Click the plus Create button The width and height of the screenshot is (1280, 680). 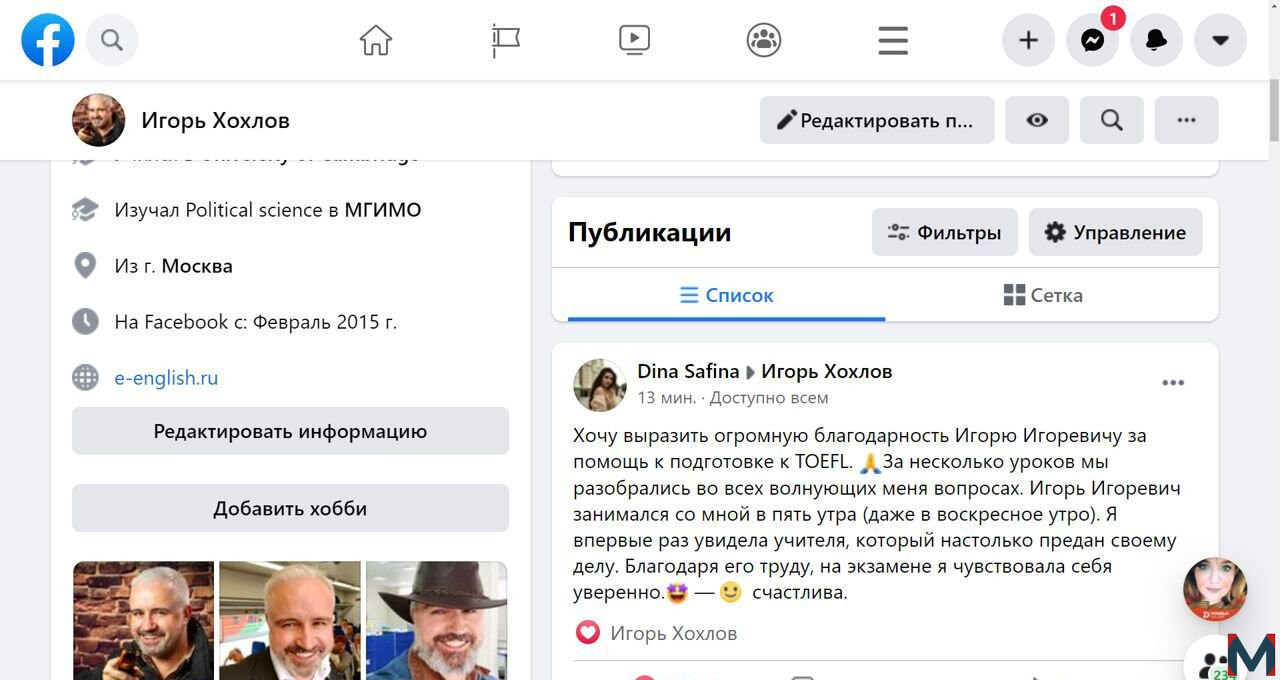pos(1028,40)
